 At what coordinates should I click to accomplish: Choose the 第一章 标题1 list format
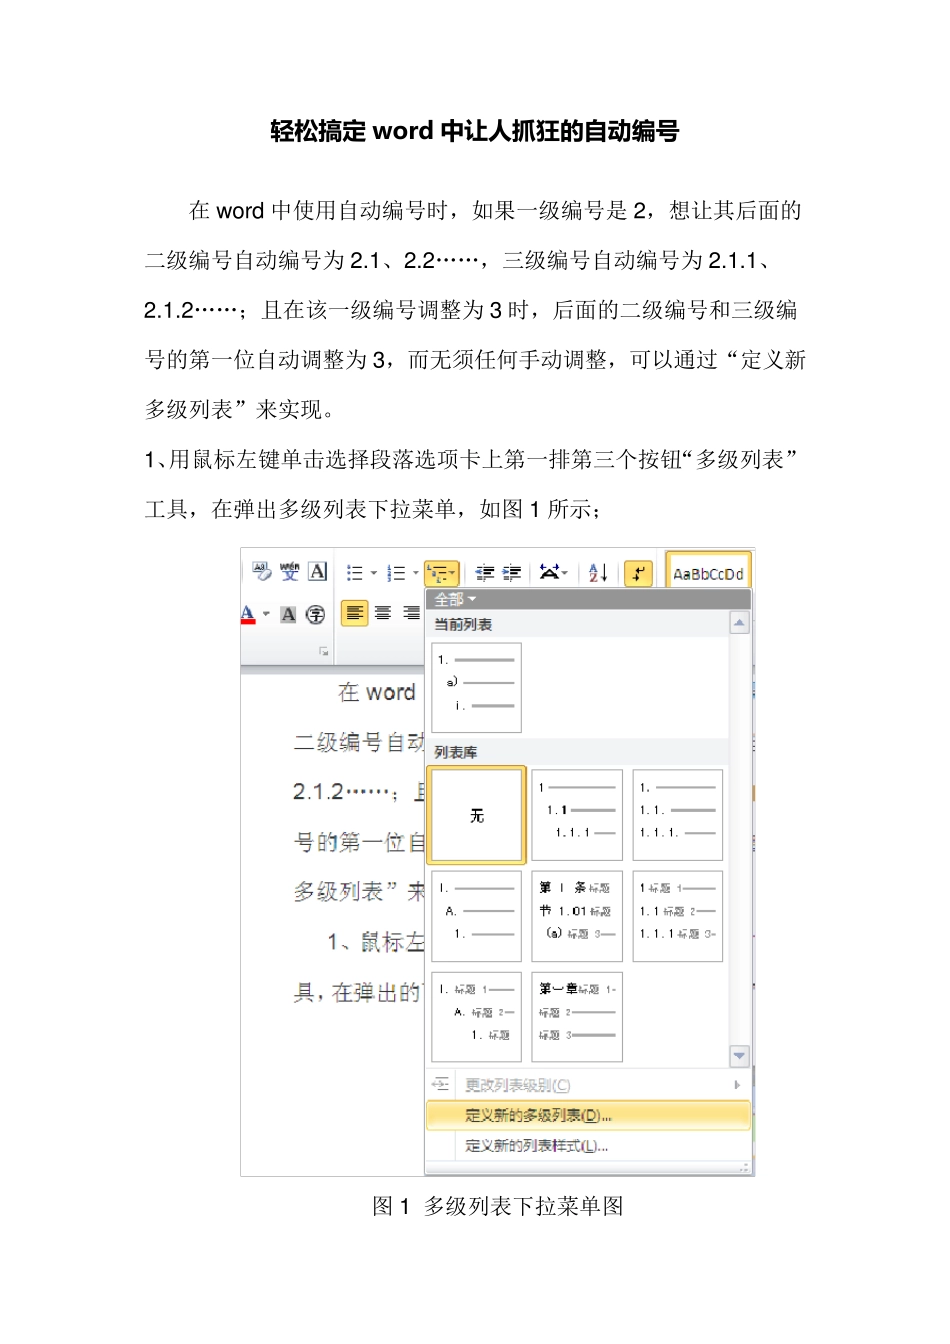[x=577, y=1017]
